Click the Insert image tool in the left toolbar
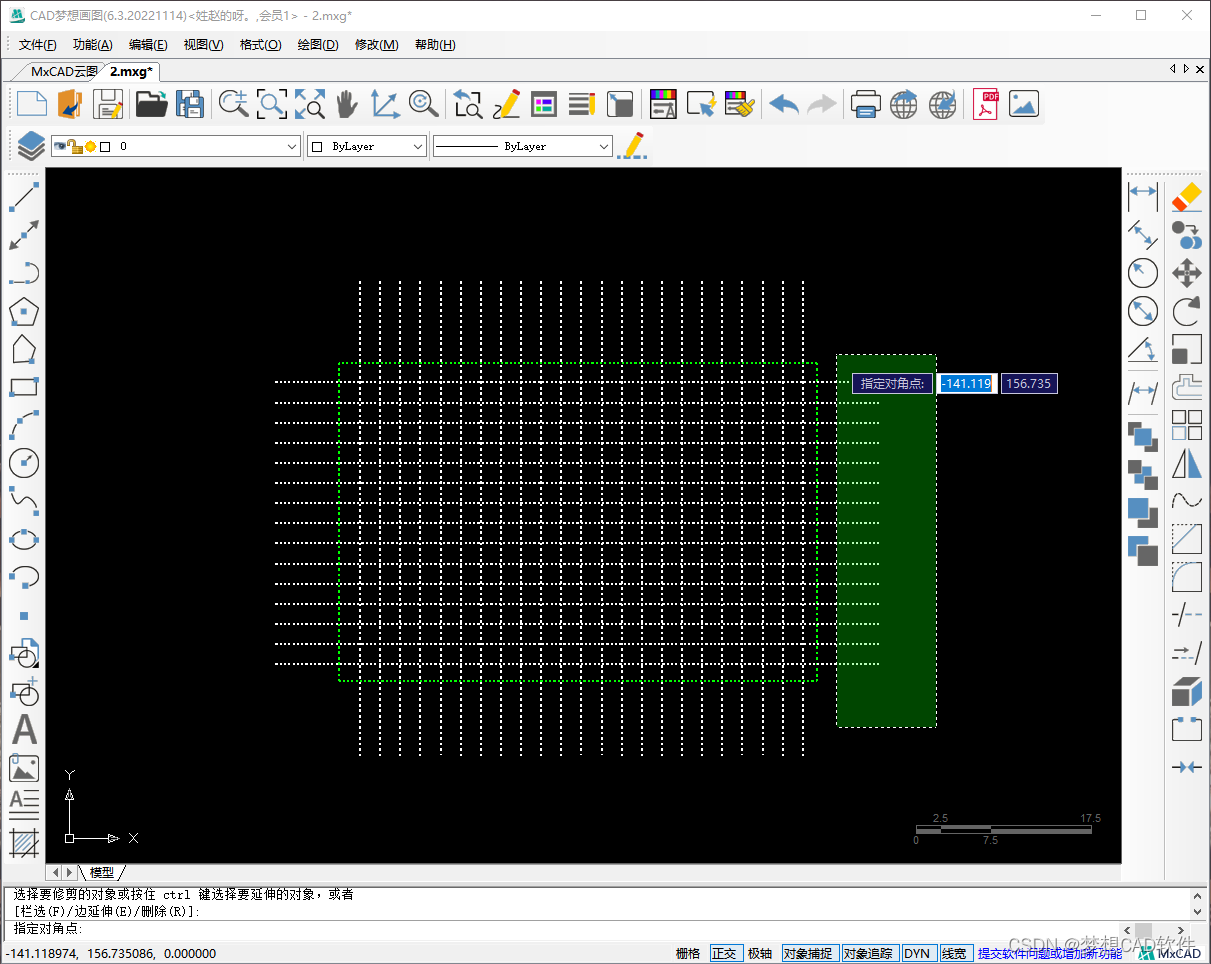 coord(24,768)
